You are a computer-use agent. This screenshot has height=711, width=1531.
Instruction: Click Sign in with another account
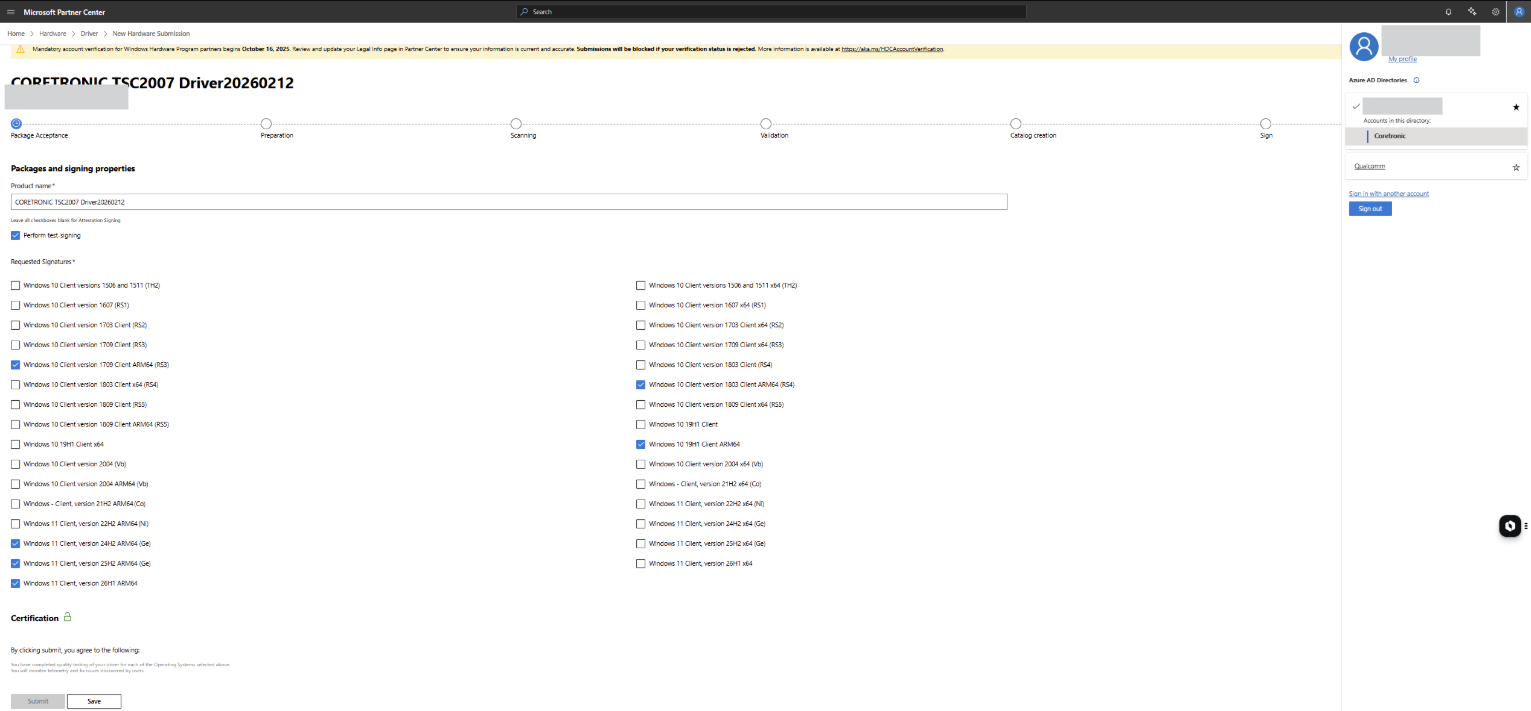pos(1389,193)
